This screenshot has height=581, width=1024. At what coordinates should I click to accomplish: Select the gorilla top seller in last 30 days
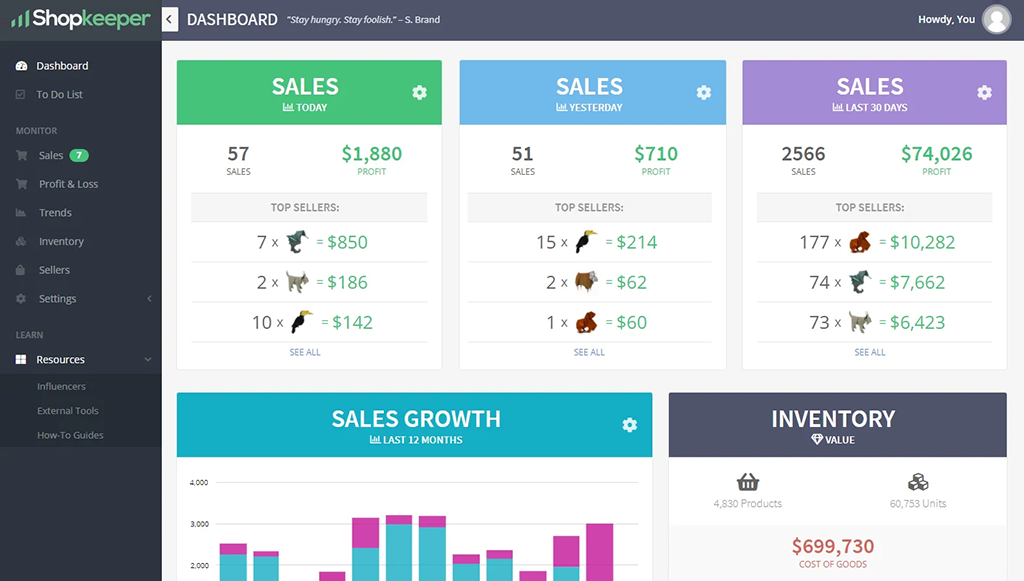860,241
